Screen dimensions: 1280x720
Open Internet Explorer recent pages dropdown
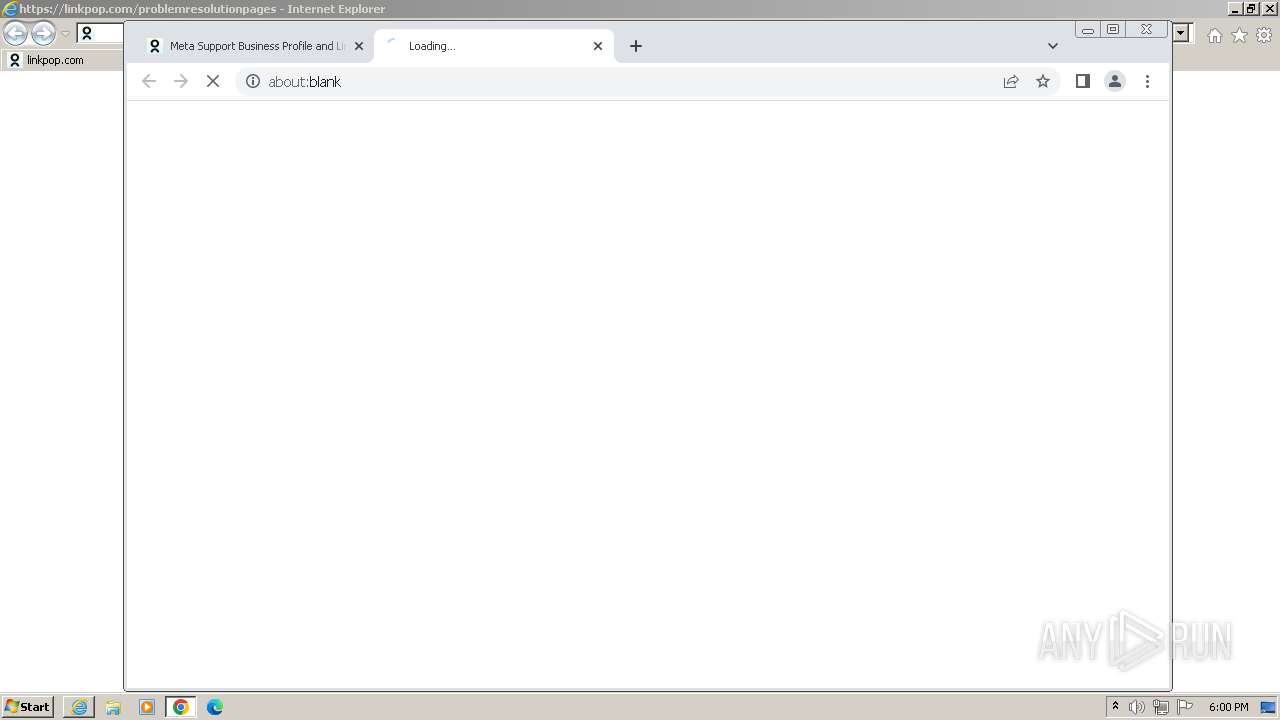click(65, 34)
